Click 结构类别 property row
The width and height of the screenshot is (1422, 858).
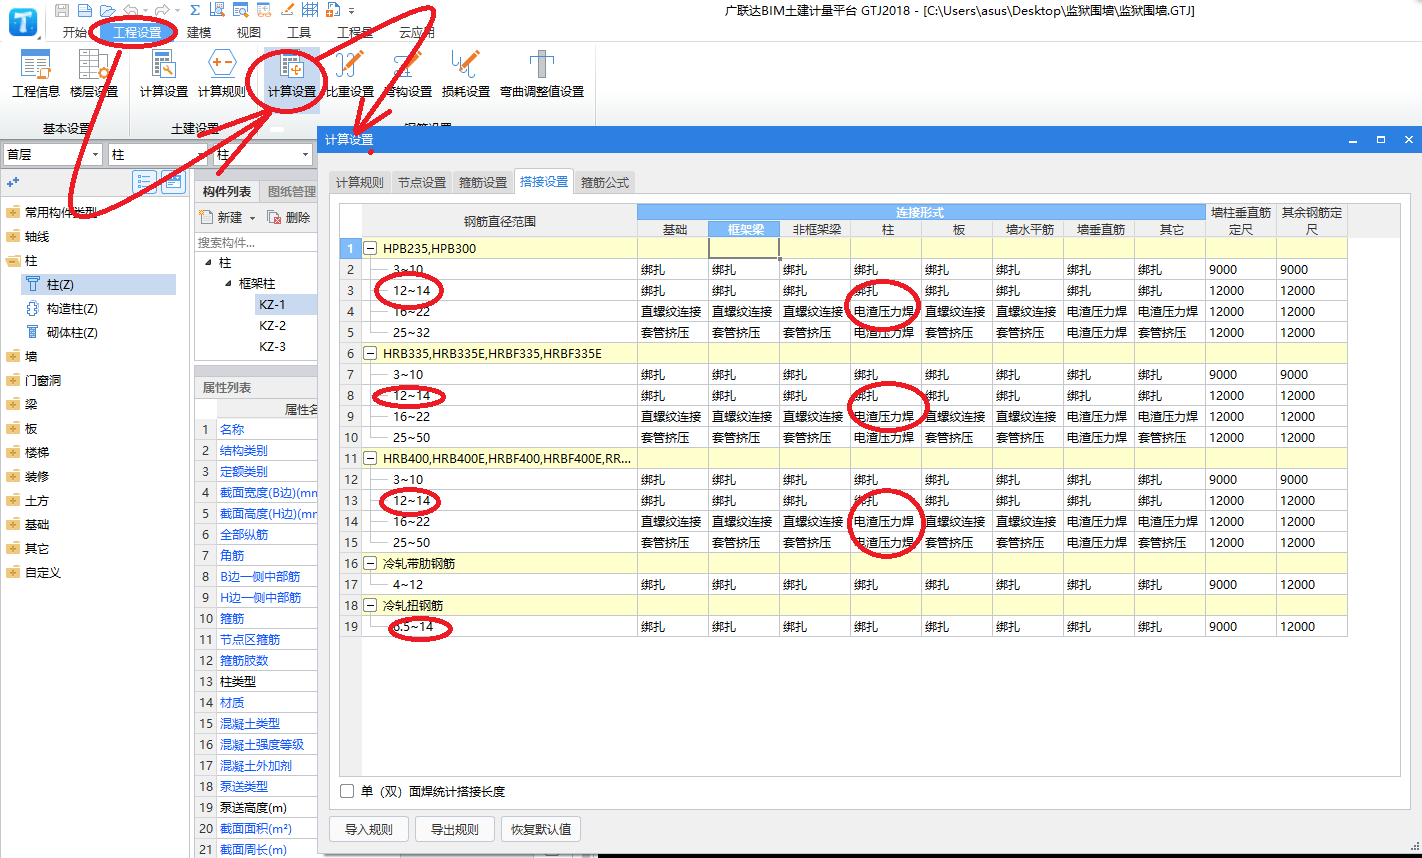coord(256,450)
